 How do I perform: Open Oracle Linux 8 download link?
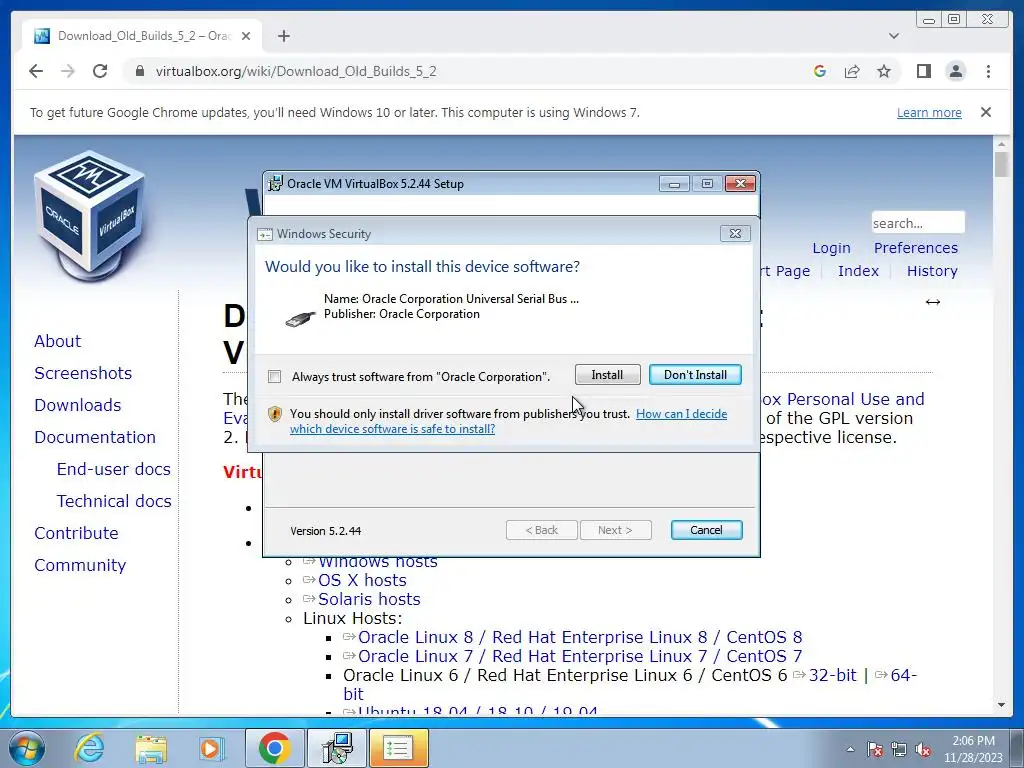coord(580,637)
